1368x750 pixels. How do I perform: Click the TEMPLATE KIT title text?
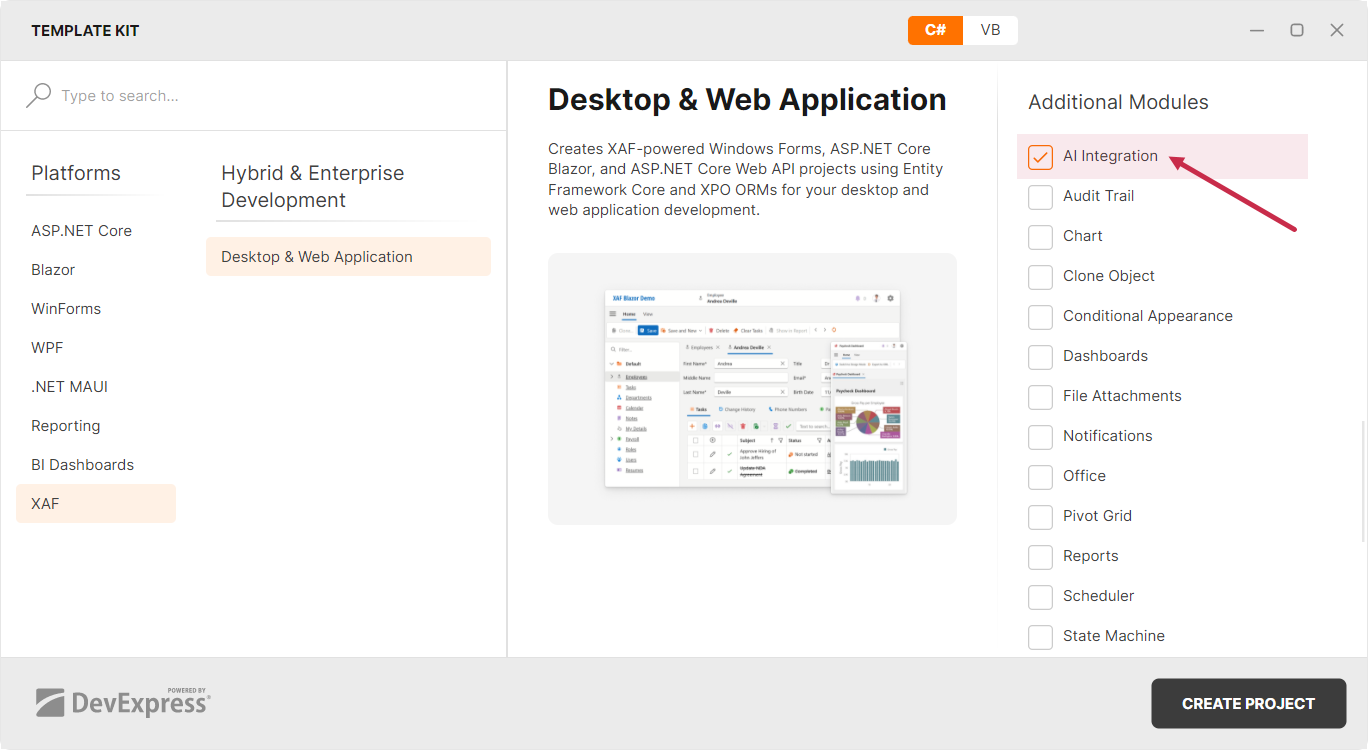[85, 31]
